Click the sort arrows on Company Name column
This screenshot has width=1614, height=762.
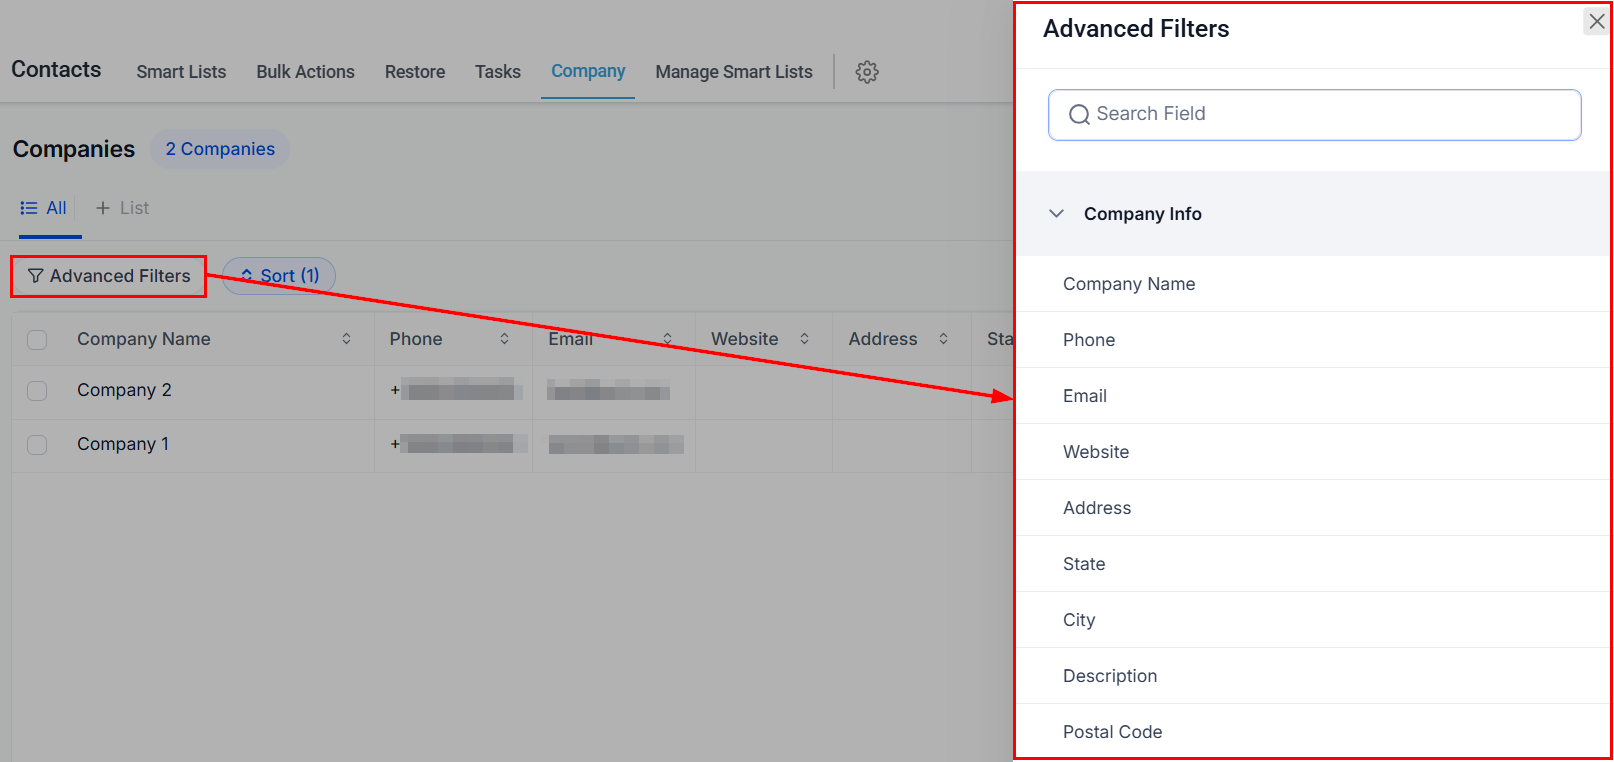pyautogui.click(x=346, y=339)
